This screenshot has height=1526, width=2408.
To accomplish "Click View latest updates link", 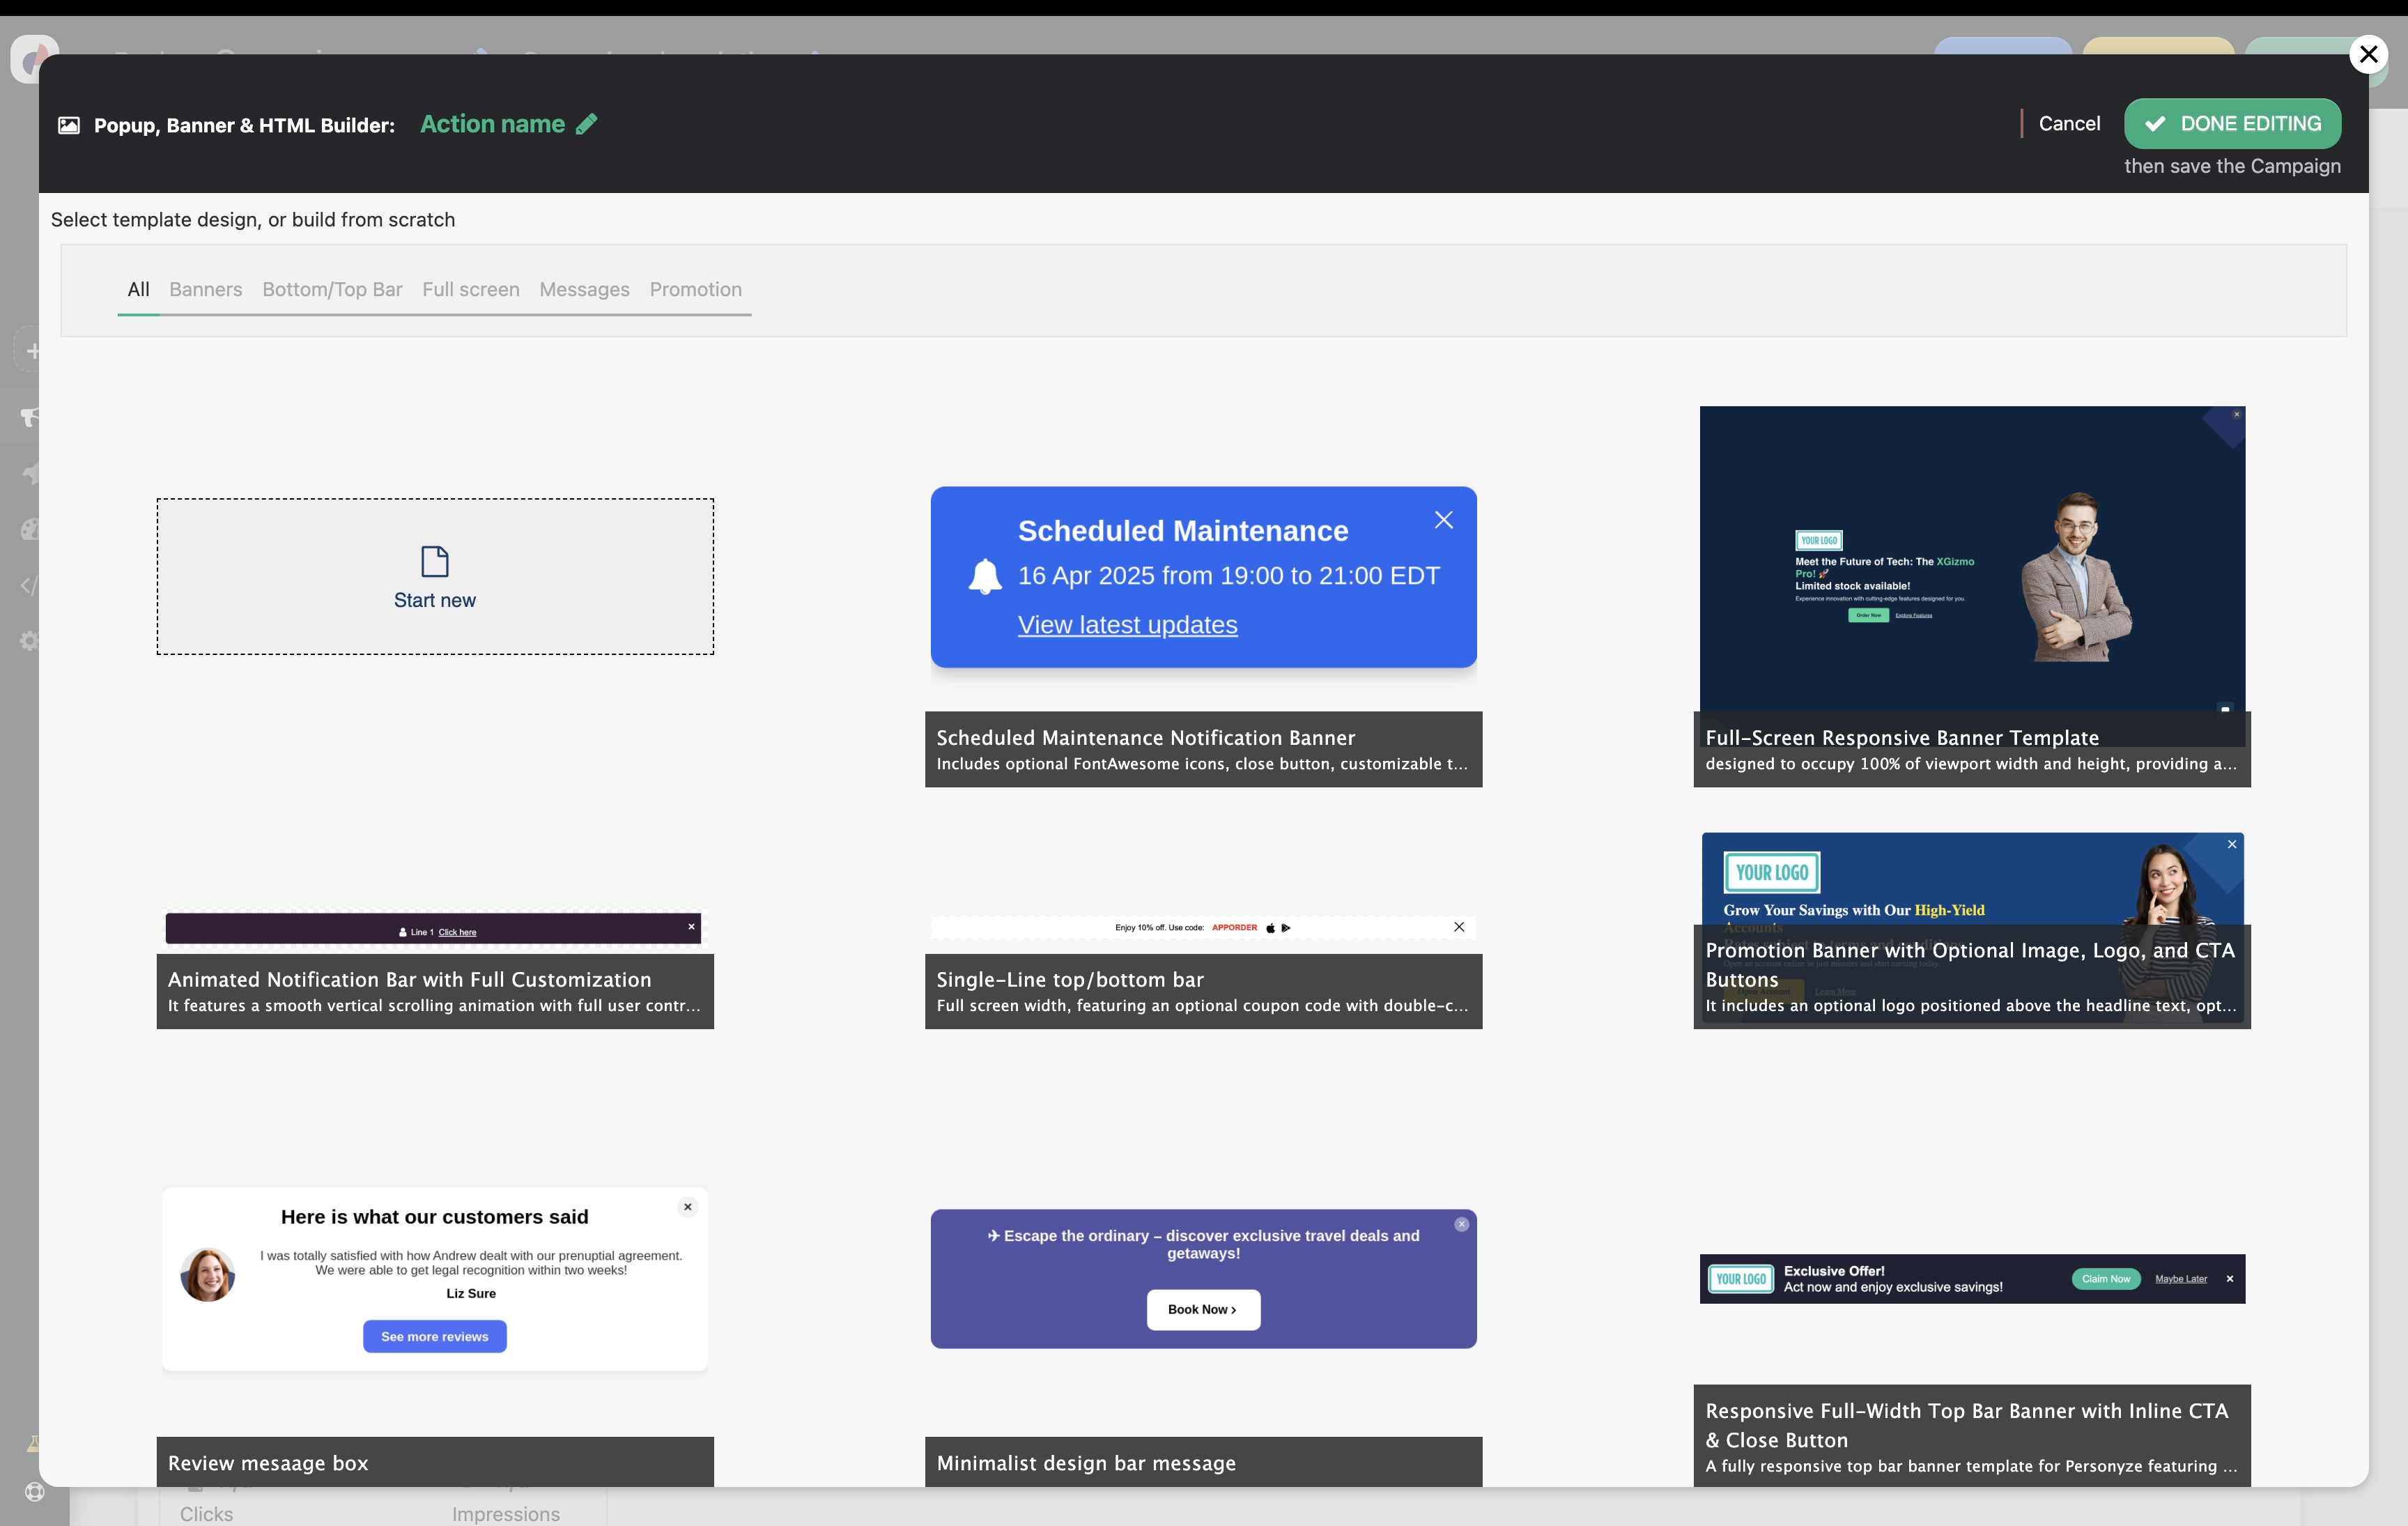I will point(1127,625).
